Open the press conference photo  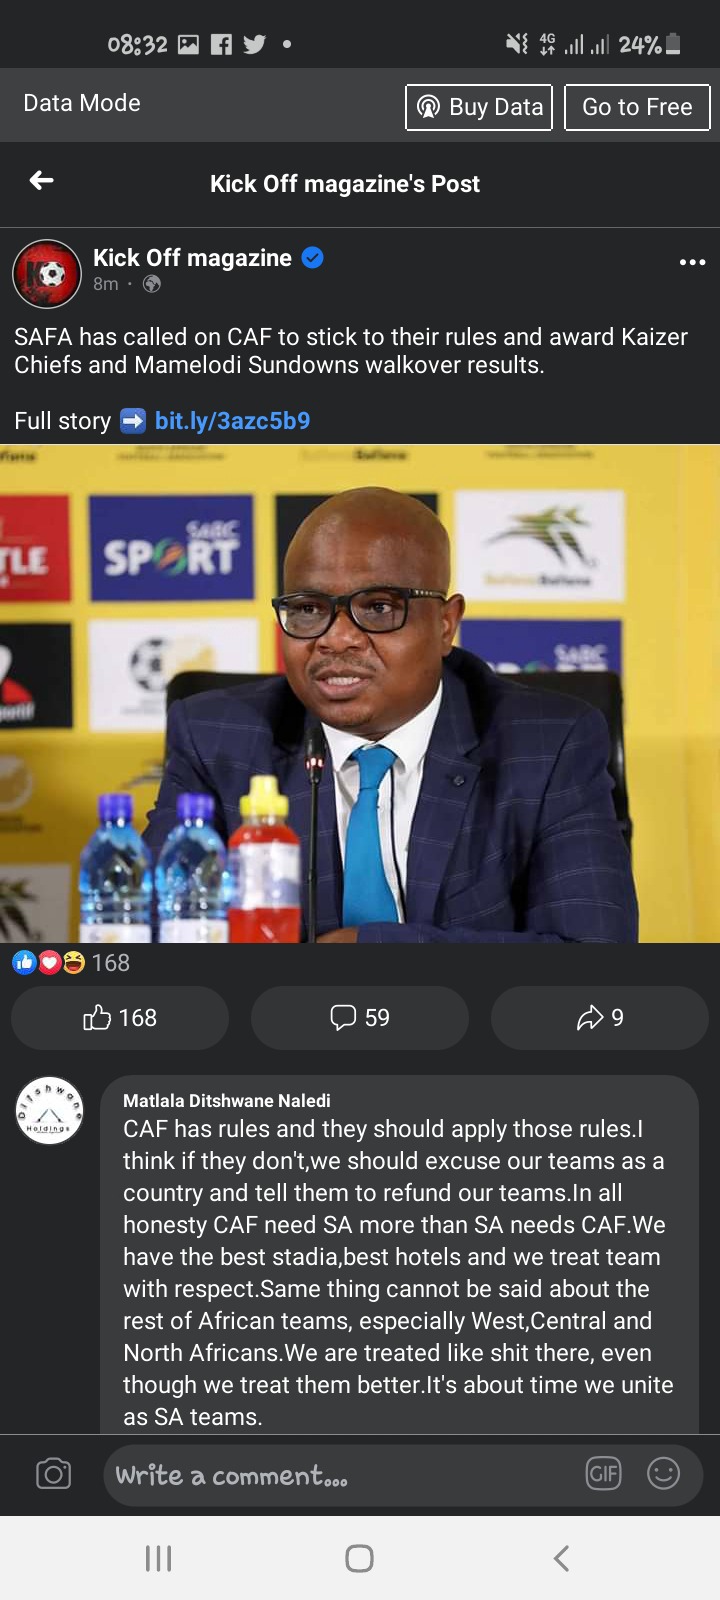click(360, 693)
